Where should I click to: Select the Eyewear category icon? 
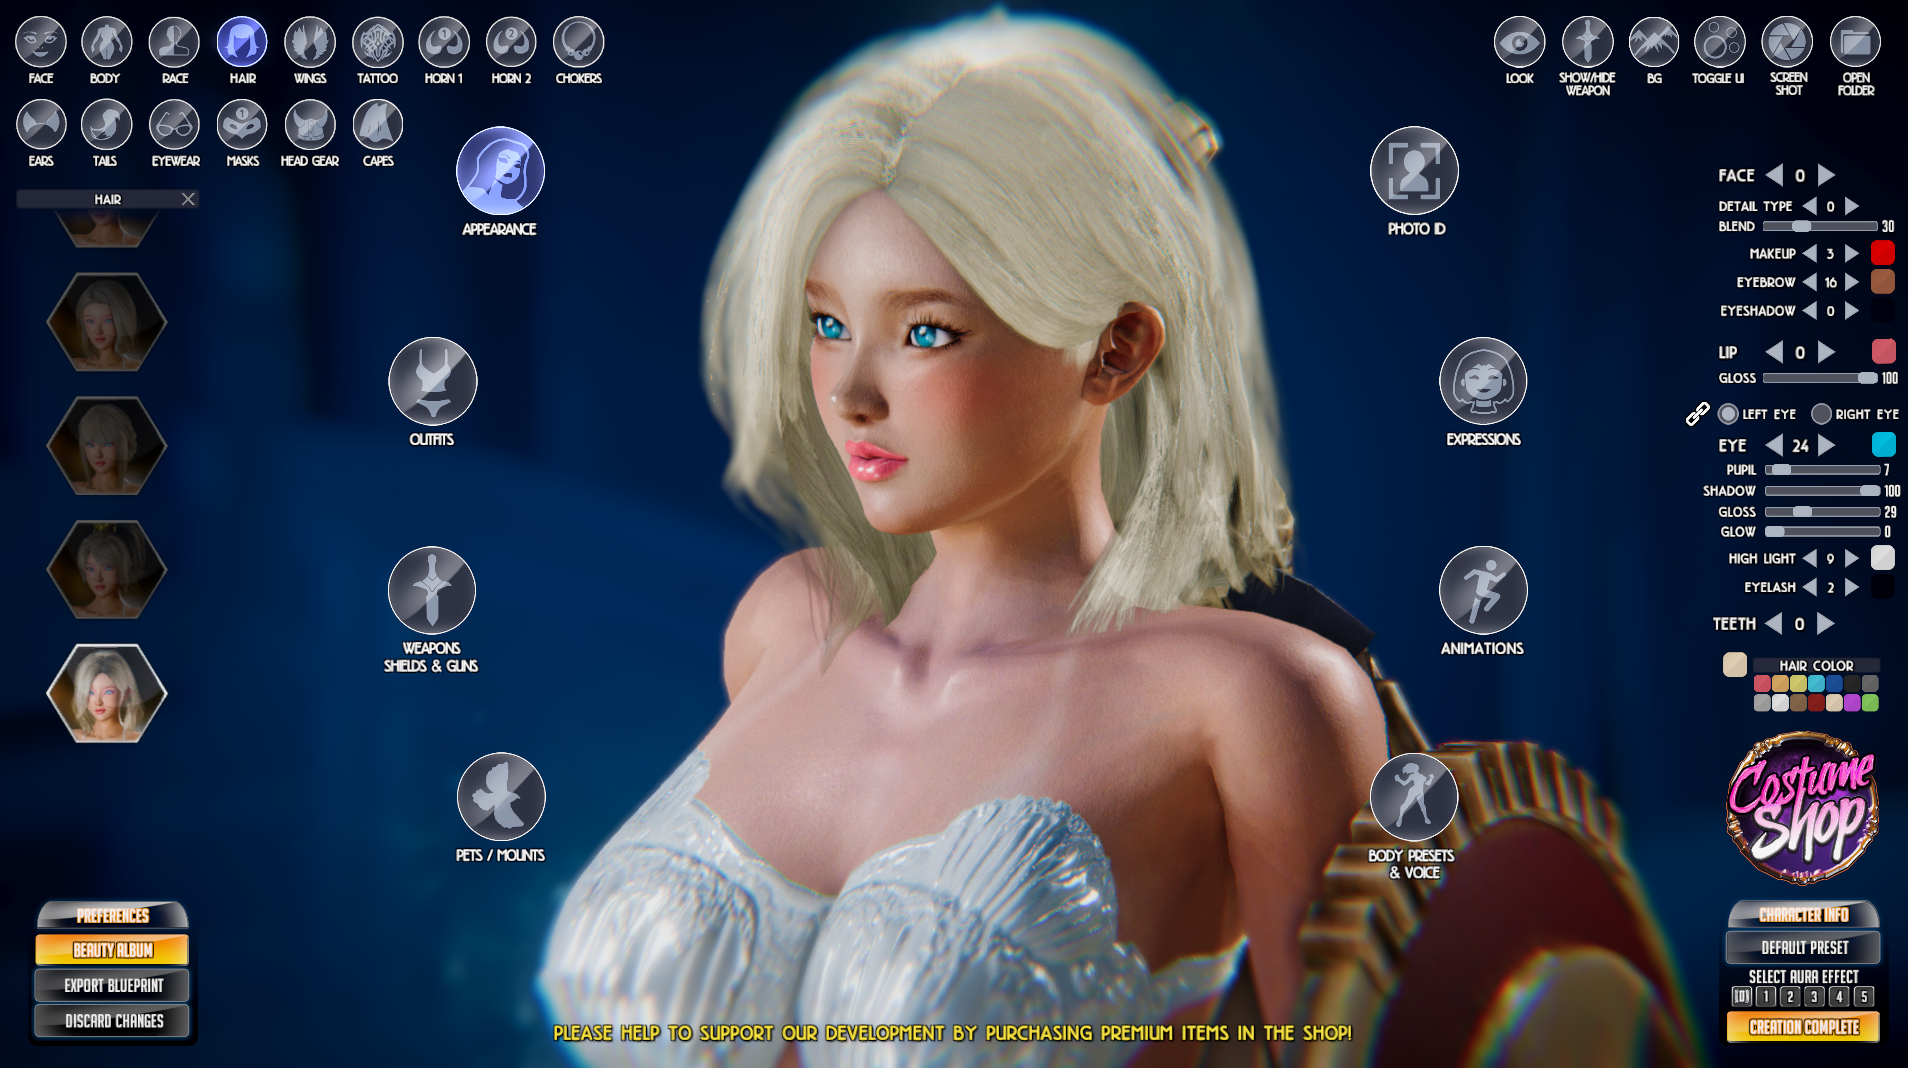click(174, 125)
